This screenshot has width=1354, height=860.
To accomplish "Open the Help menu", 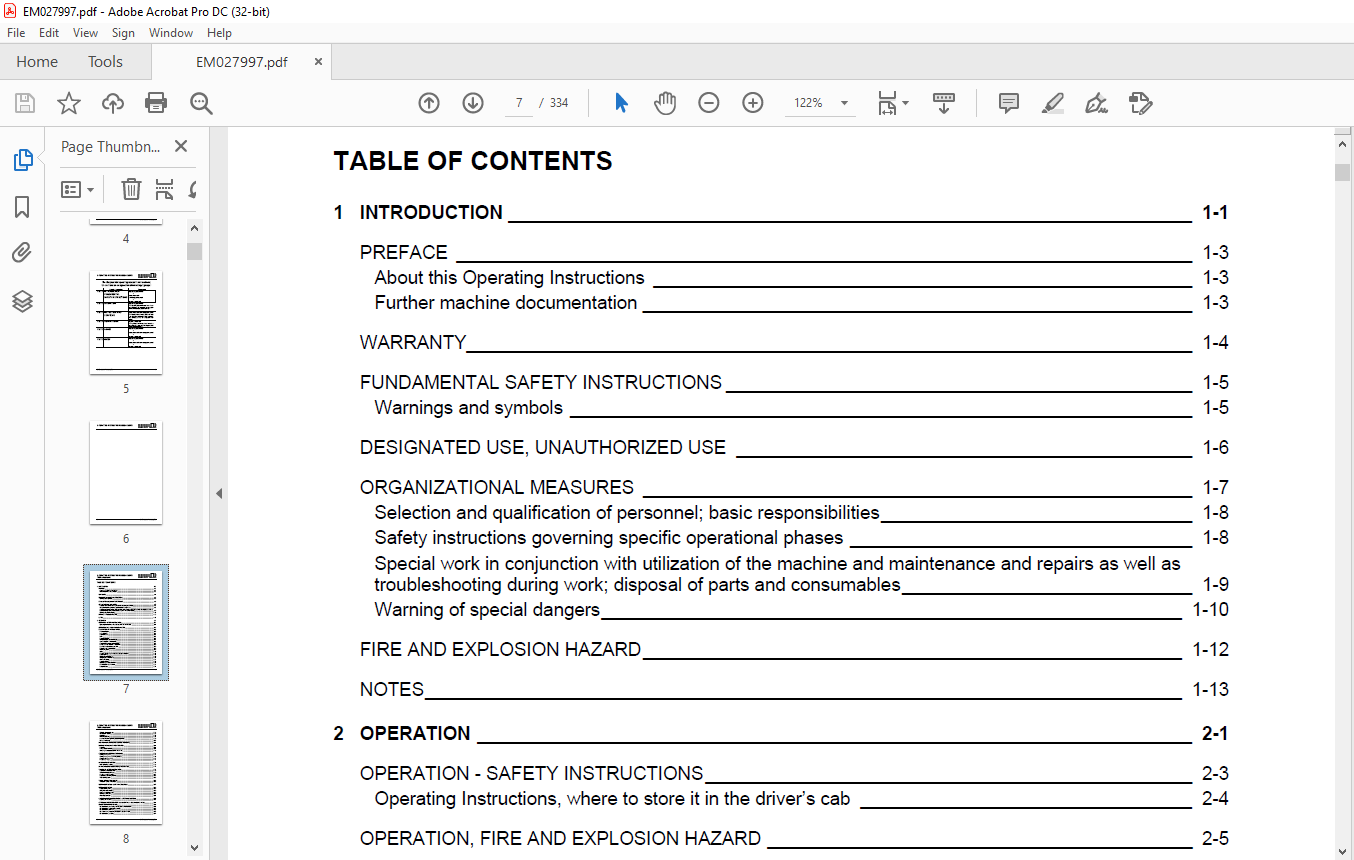I will (x=219, y=33).
